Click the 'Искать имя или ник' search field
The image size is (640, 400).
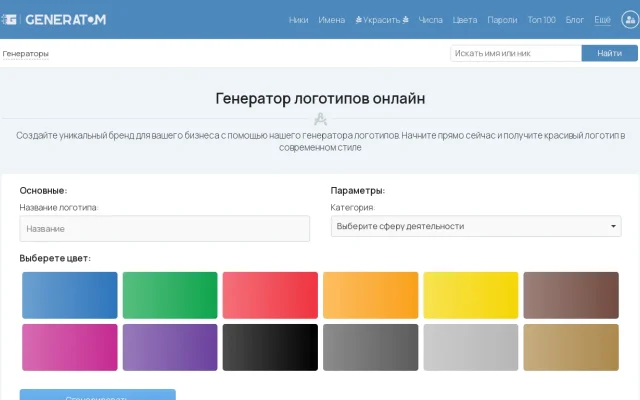516,53
